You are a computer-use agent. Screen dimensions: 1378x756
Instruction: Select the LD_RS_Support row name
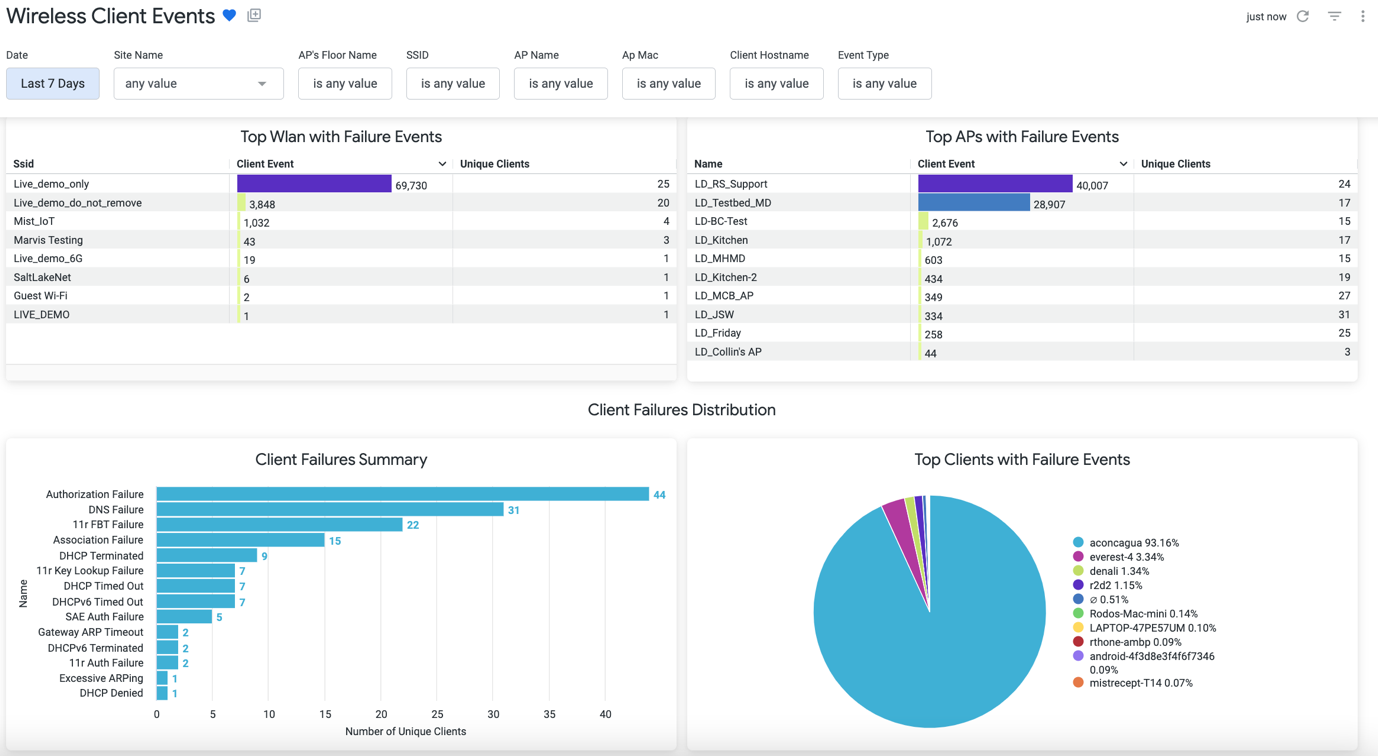[731, 184]
